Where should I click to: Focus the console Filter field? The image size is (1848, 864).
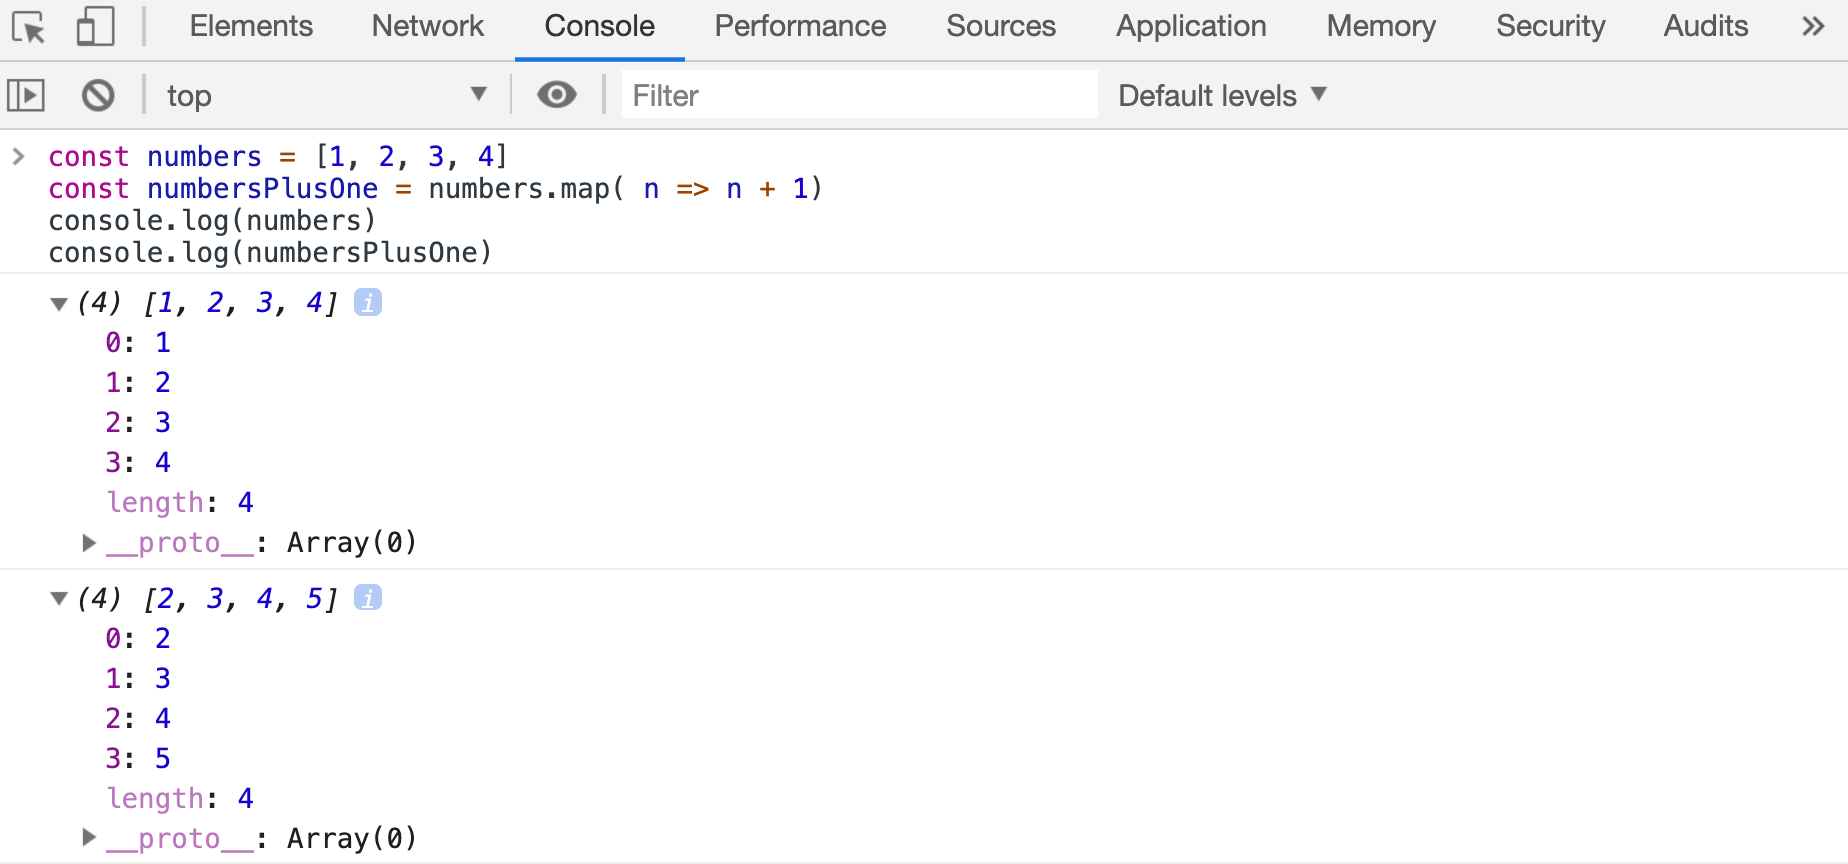[x=860, y=95]
